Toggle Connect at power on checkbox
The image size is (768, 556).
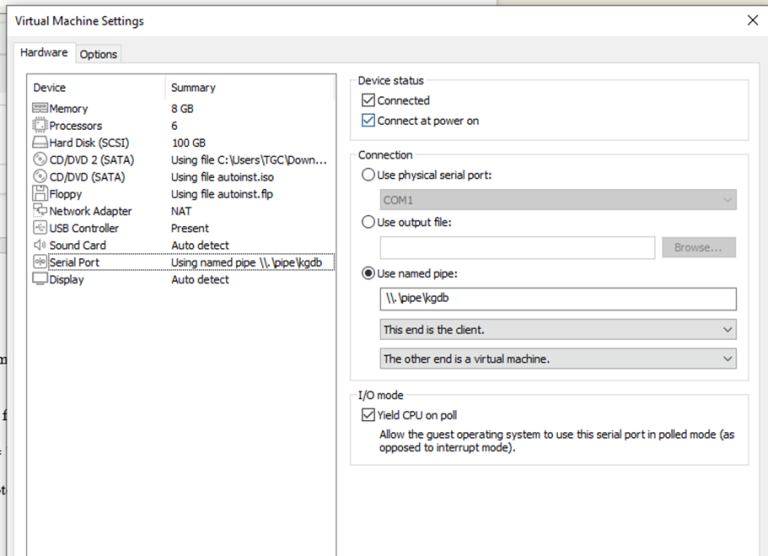coord(368,121)
